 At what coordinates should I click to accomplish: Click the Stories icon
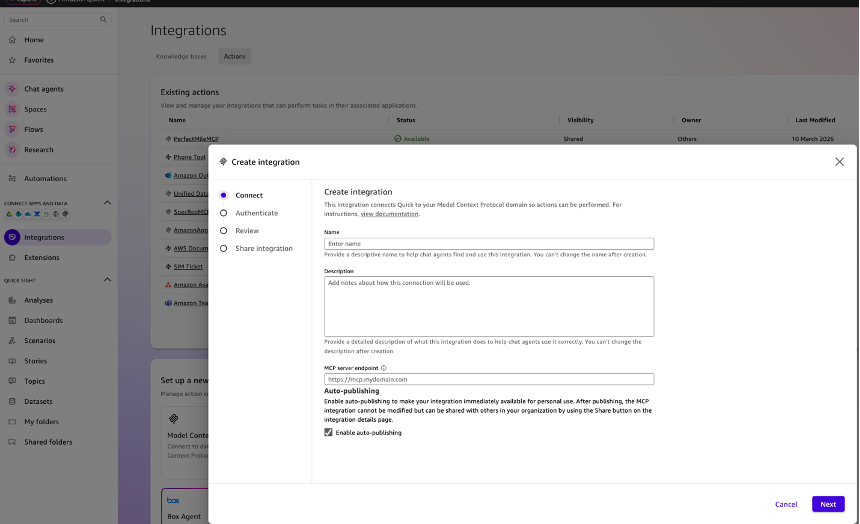tap(12, 361)
